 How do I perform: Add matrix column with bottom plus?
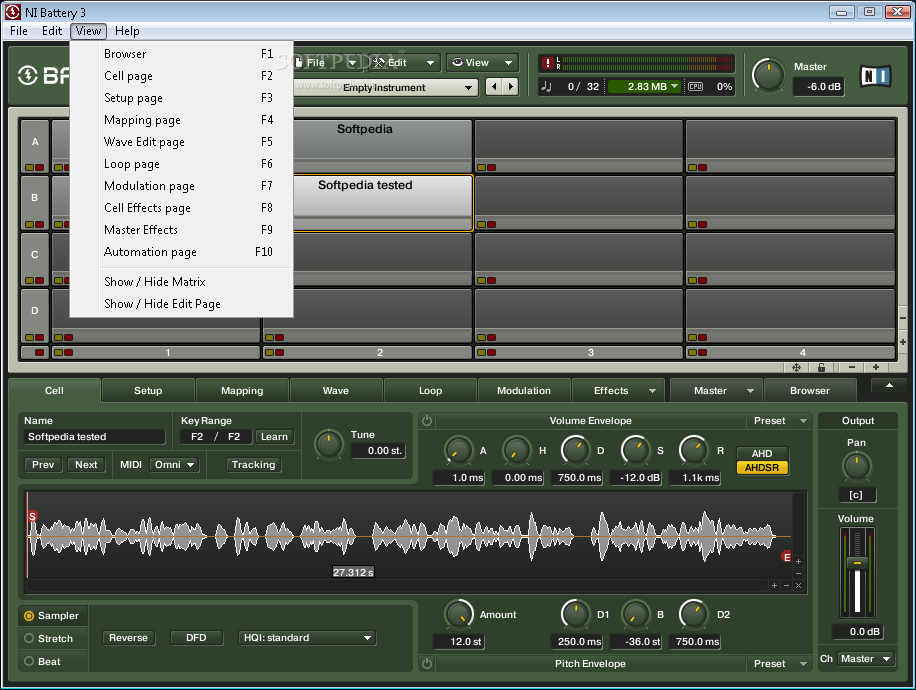tap(876, 367)
